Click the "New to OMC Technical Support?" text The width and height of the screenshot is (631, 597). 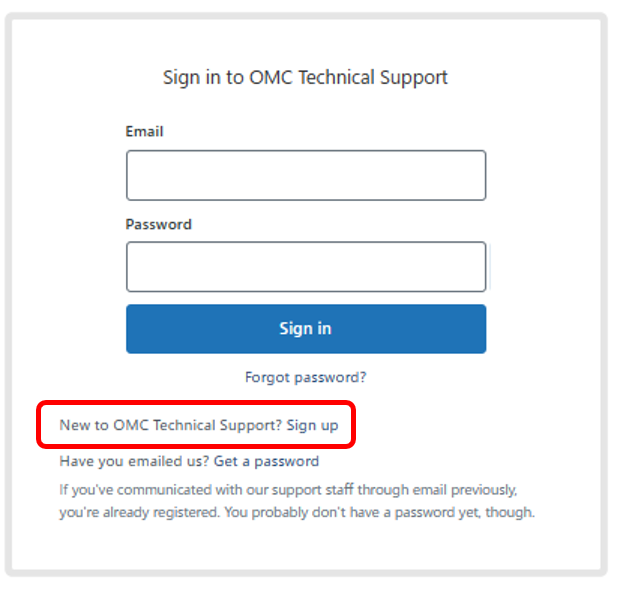click(x=170, y=425)
